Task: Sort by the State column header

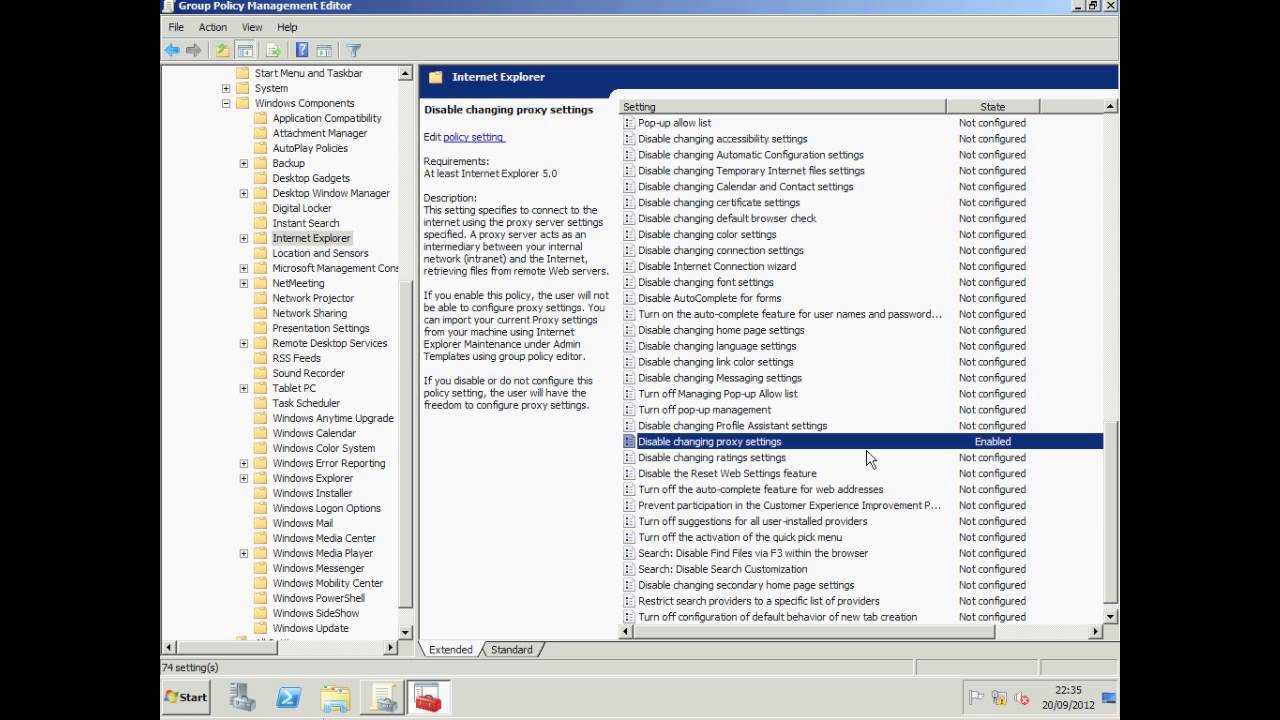Action: point(992,107)
